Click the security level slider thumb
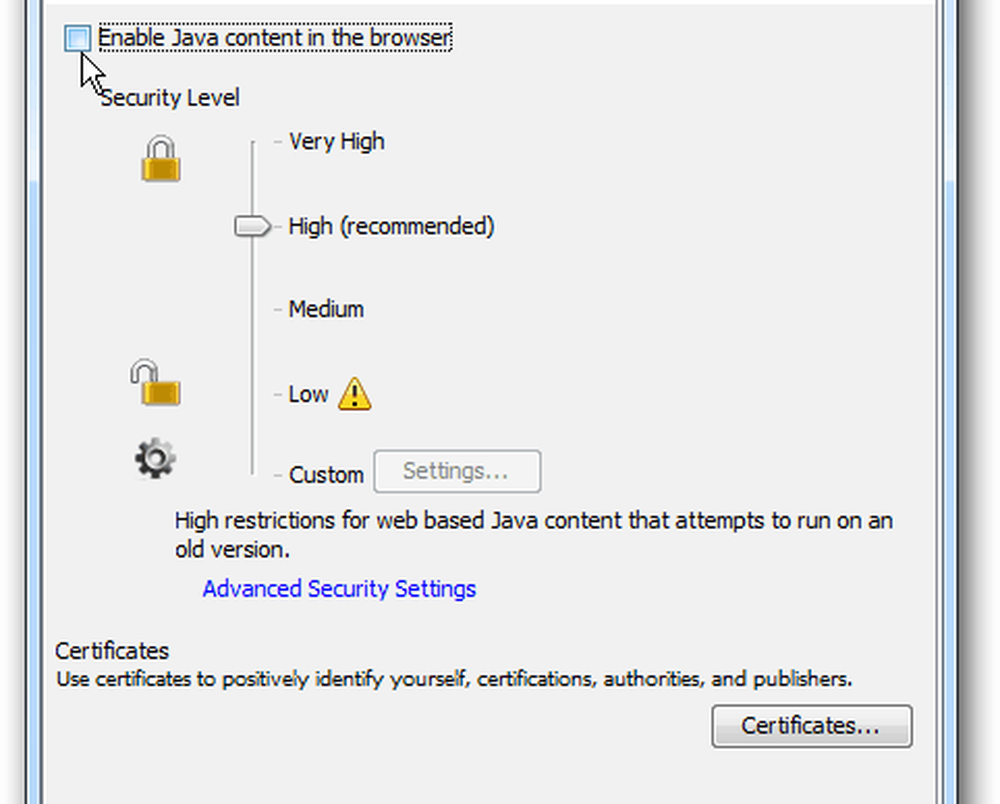The height and width of the screenshot is (804, 1000). coord(252,227)
